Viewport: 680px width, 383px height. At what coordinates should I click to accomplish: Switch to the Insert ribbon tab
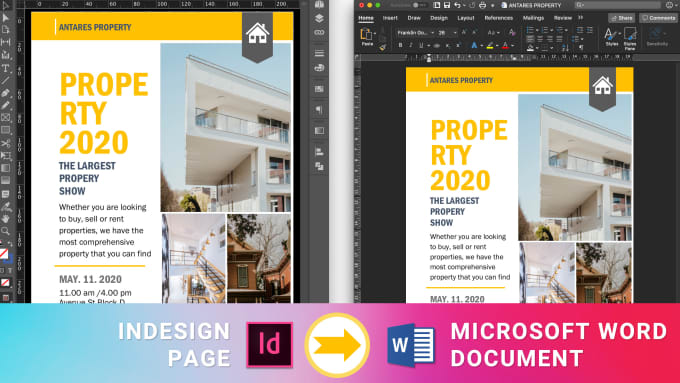[390, 18]
